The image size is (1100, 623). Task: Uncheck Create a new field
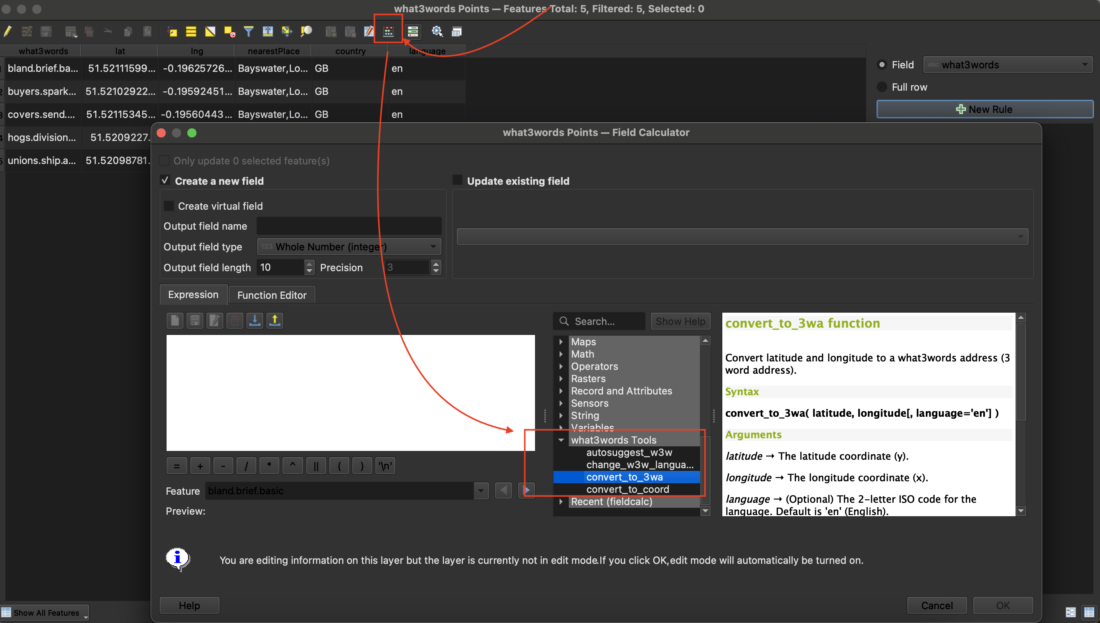pyautogui.click(x=166, y=181)
